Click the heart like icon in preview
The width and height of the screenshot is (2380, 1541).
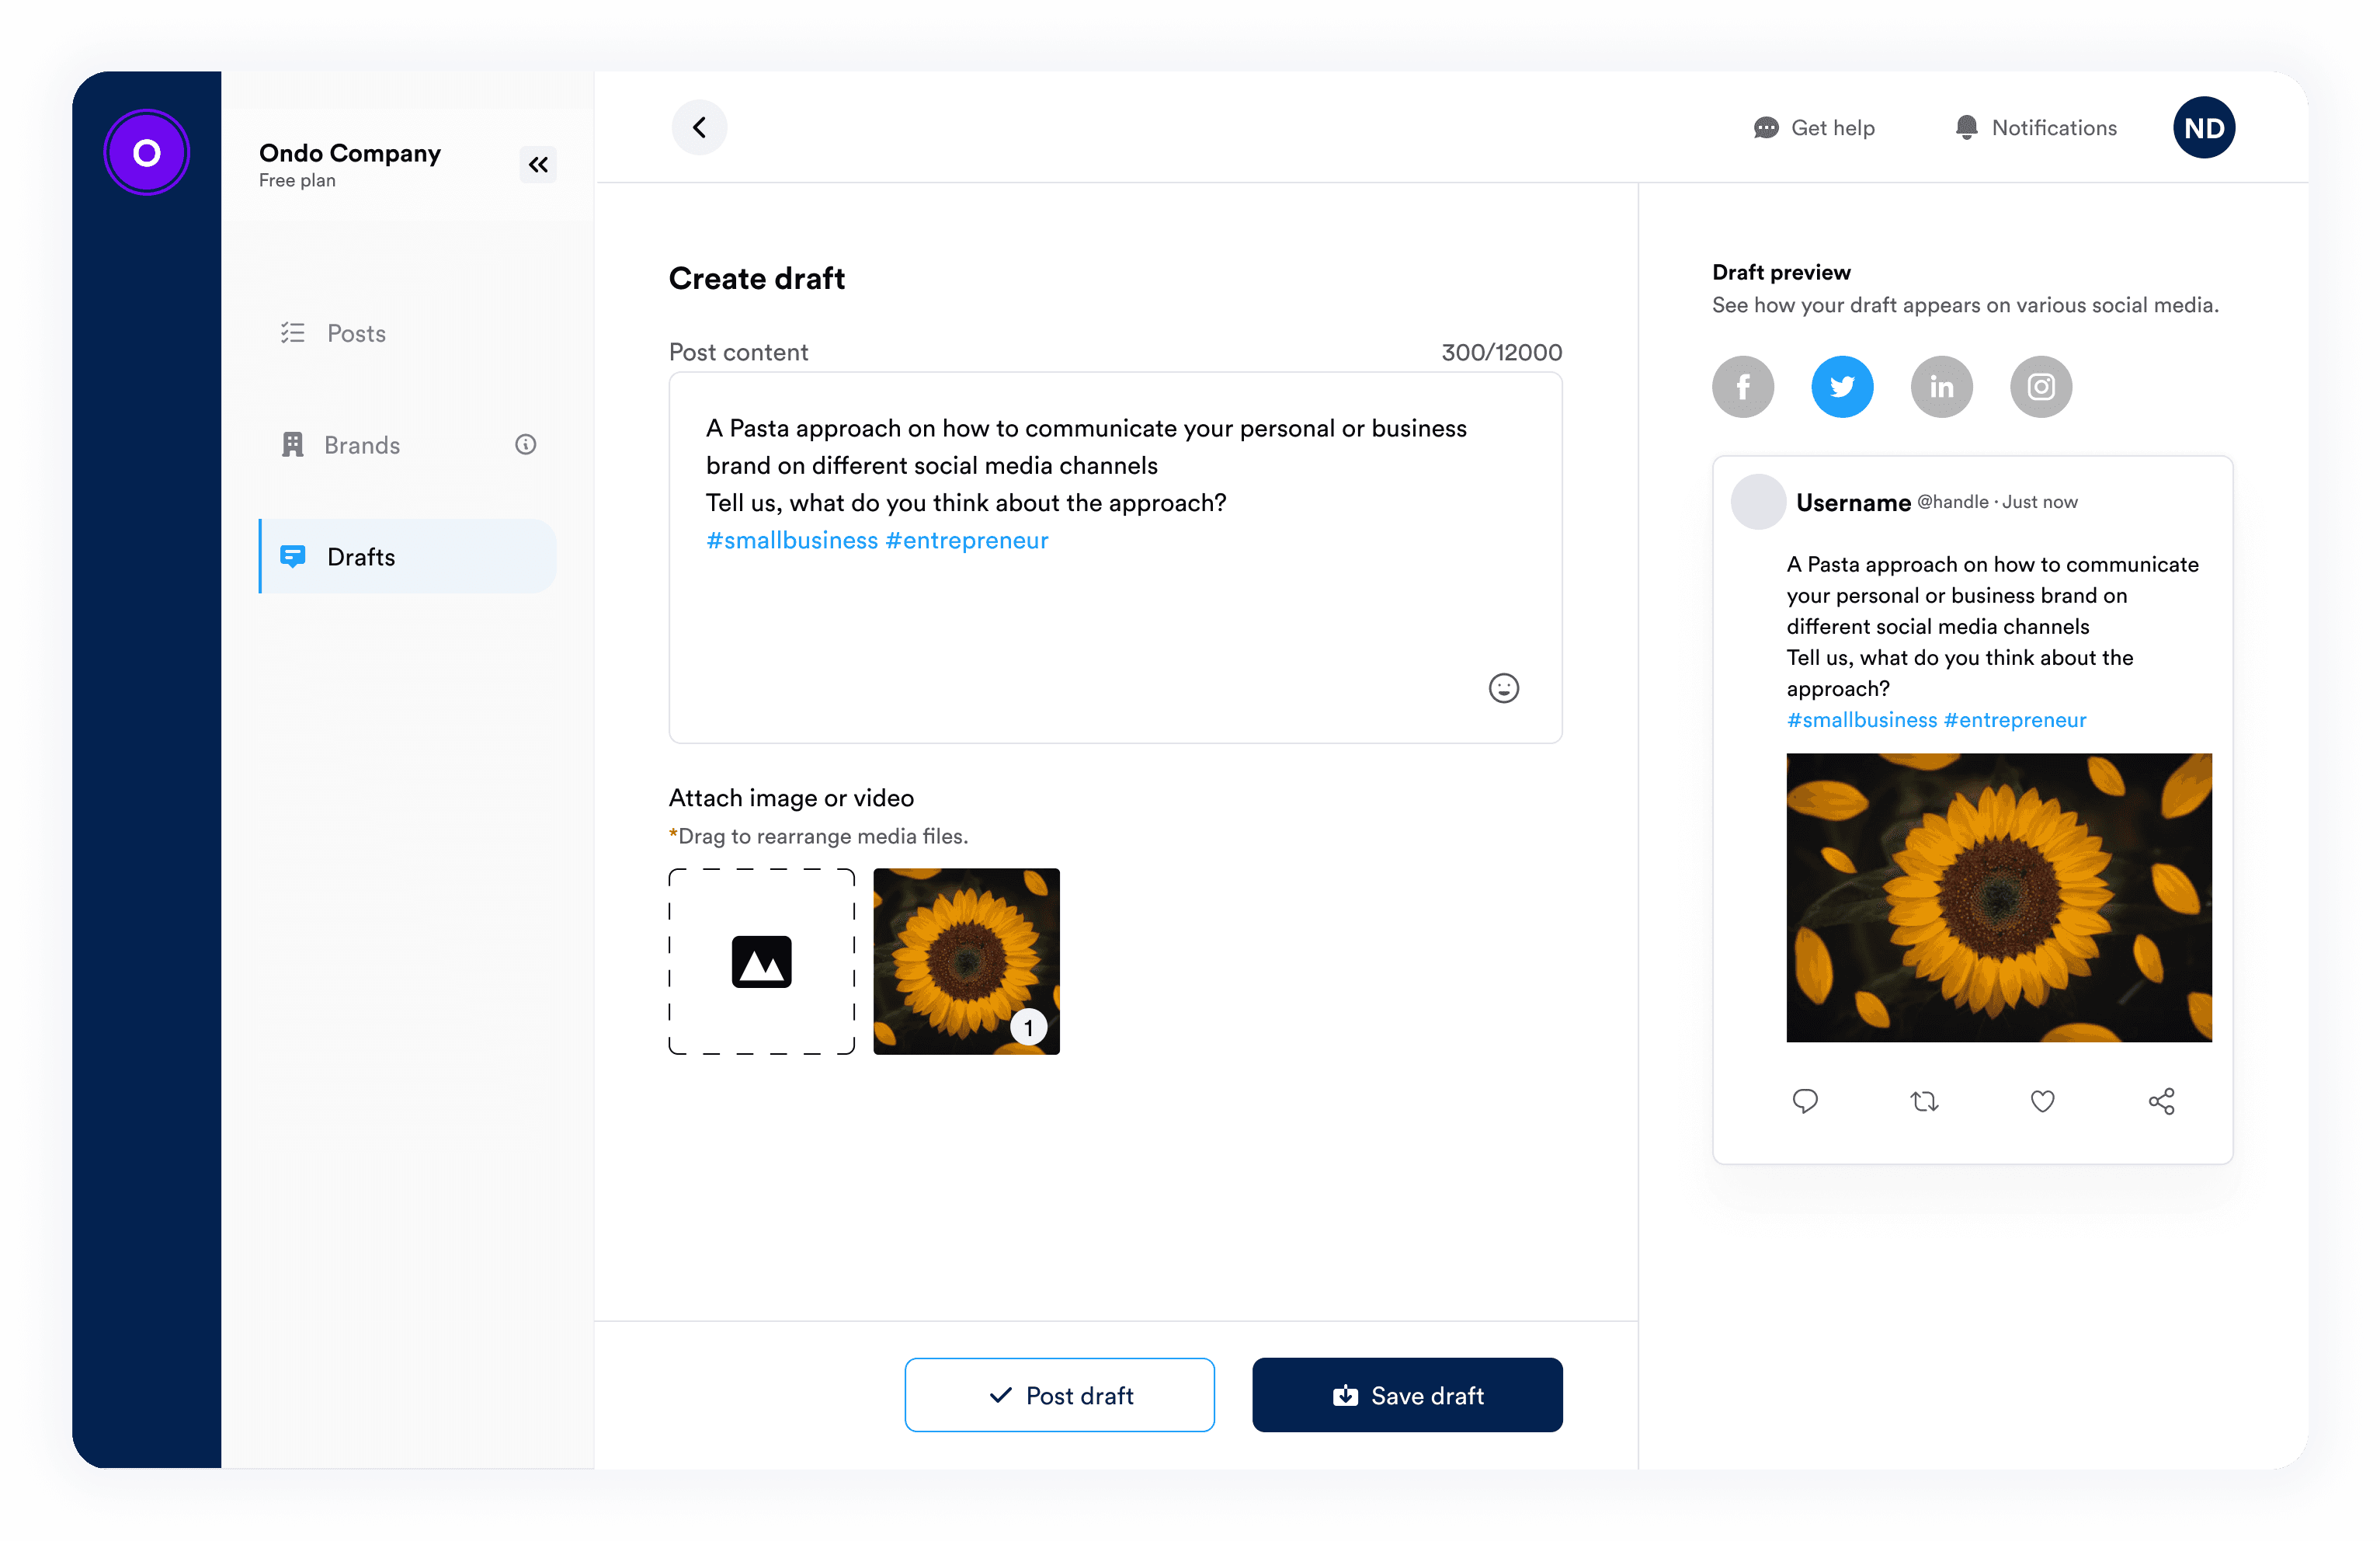click(2042, 1101)
